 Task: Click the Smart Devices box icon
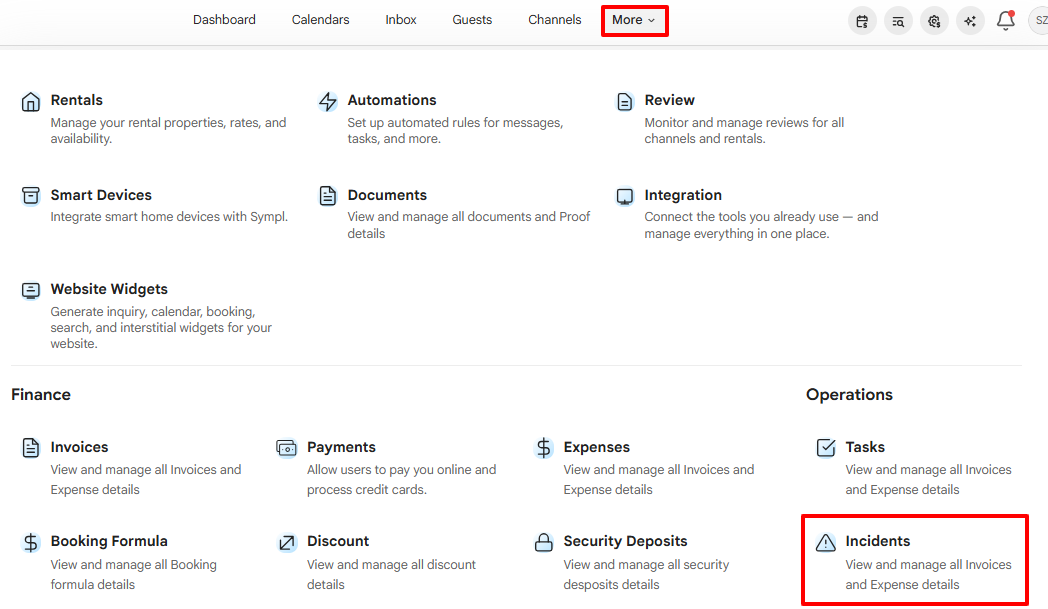[x=31, y=196]
